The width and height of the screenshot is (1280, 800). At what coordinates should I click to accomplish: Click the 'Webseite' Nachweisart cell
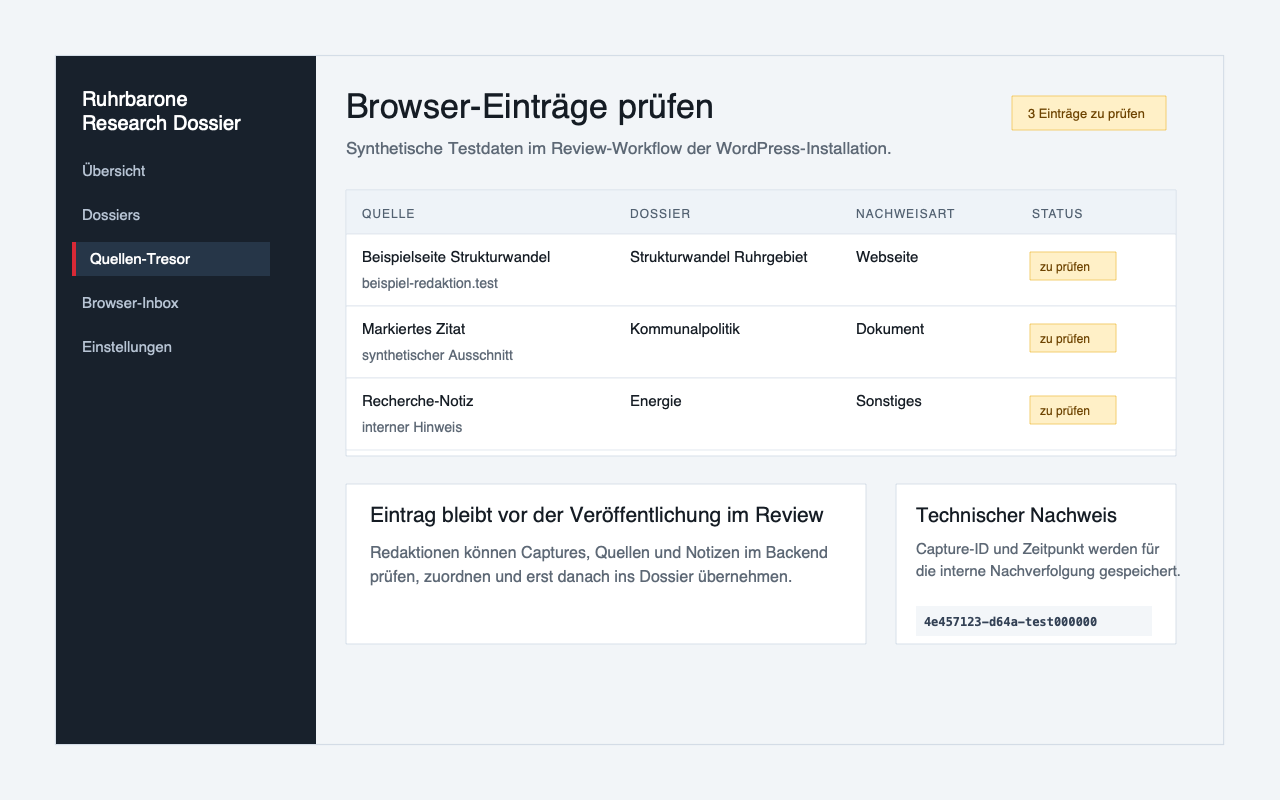coord(887,257)
